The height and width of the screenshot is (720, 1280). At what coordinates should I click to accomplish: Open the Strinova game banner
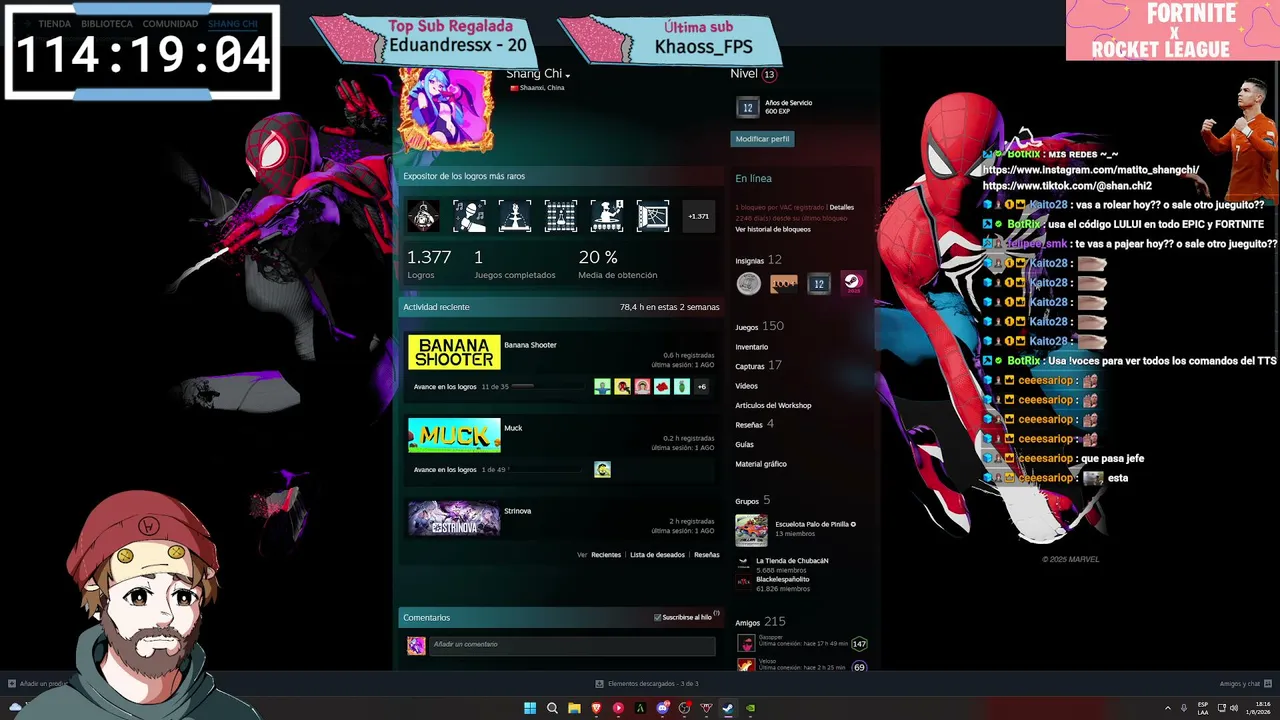(454, 518)
